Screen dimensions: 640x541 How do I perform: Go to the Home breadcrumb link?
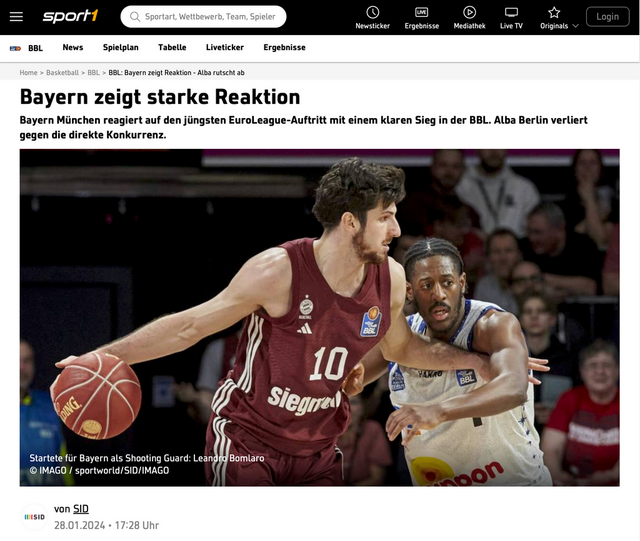(x=29, y=73)
